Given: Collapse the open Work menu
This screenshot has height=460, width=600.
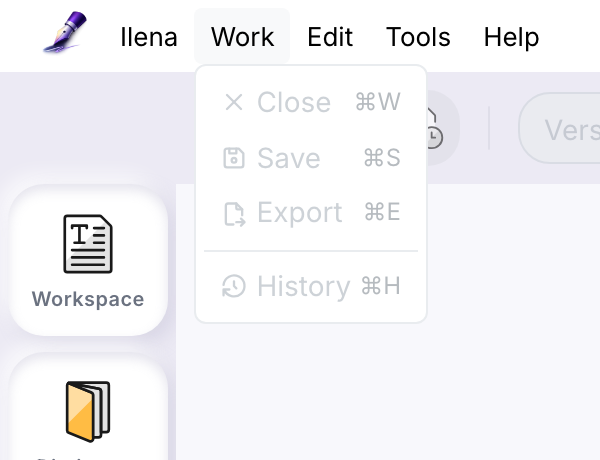Looking at the screenshot, I should tap(242, 37).
